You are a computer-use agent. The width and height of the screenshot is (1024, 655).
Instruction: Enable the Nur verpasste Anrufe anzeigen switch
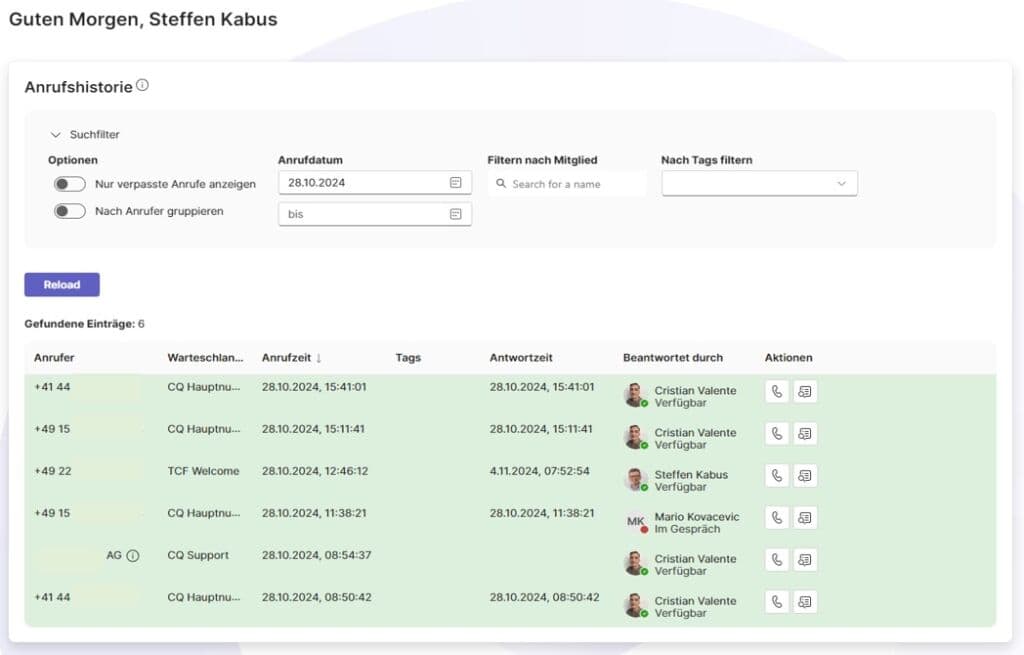click(x=70, y=184)
